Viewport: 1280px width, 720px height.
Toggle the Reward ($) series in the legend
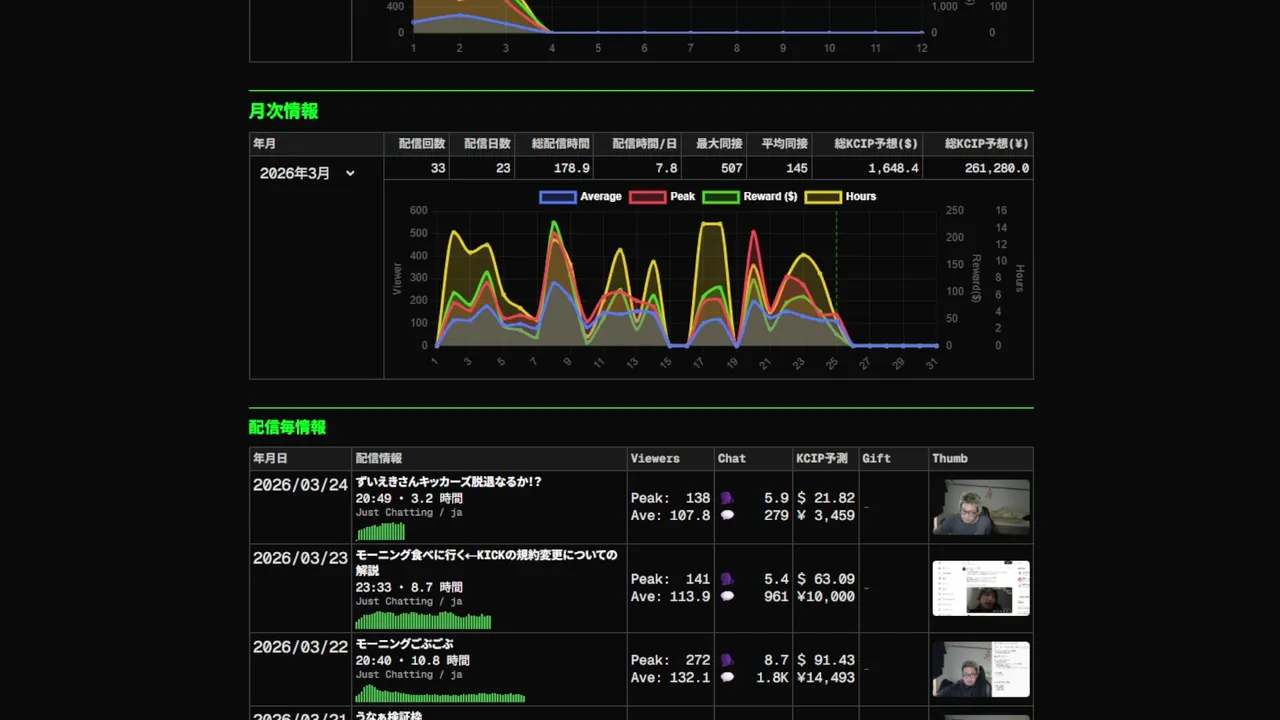coord(750,197)
